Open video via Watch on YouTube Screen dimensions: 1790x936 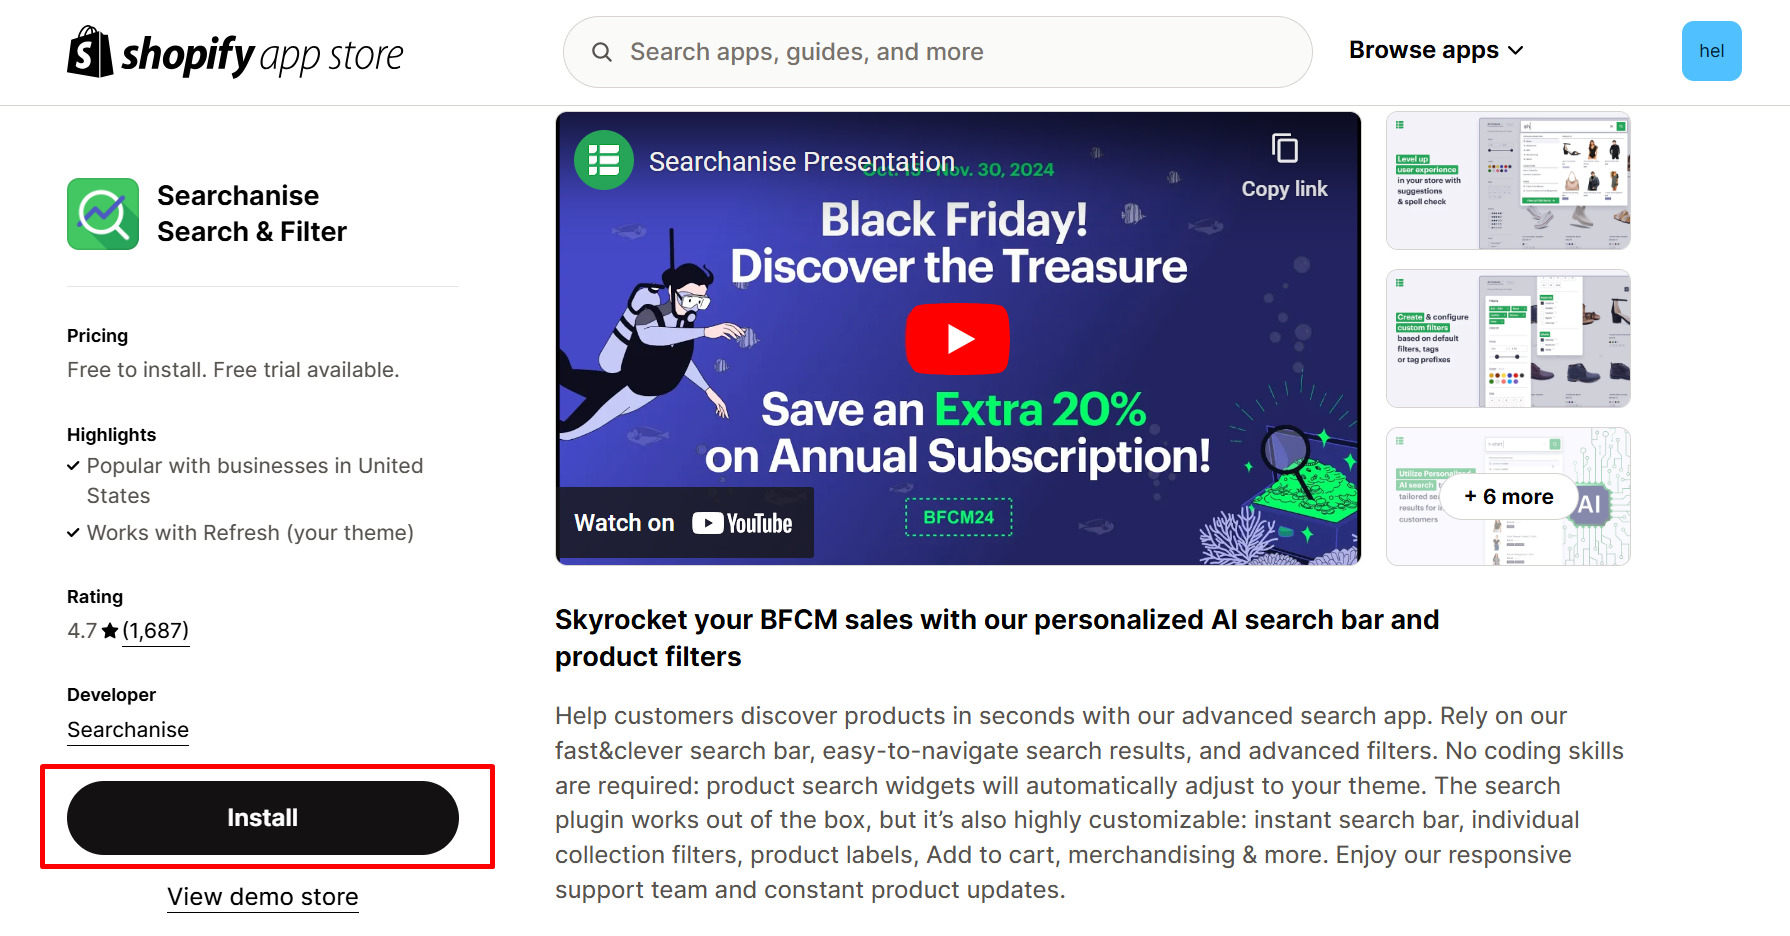[684, 523]
